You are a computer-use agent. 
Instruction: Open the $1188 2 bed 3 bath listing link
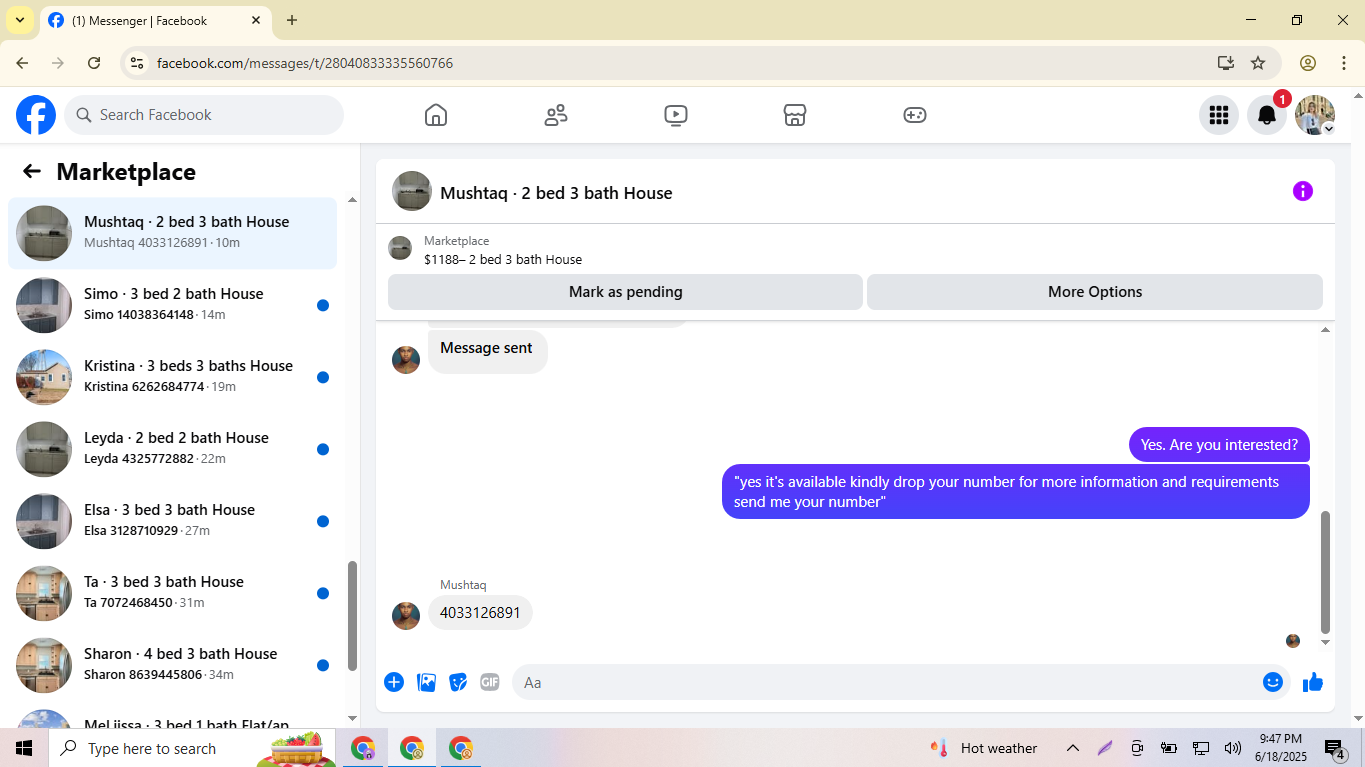[503, 259]
